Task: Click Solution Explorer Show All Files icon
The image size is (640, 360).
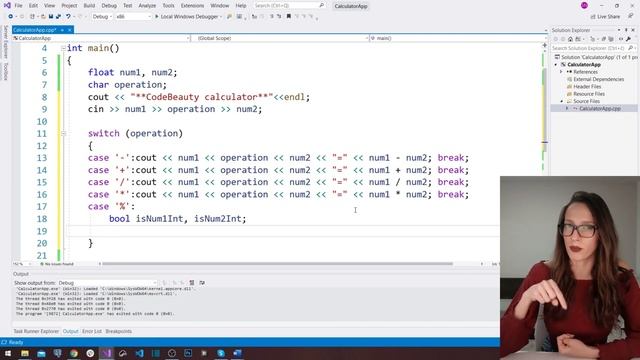Action: [611, 39]
